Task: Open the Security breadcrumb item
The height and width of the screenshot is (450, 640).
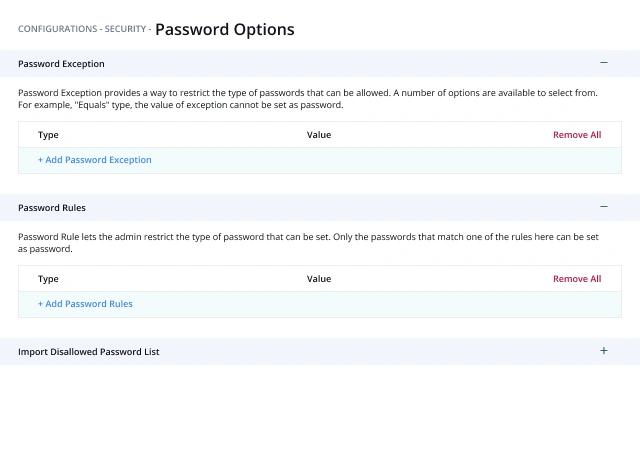Action: [125, 29]
